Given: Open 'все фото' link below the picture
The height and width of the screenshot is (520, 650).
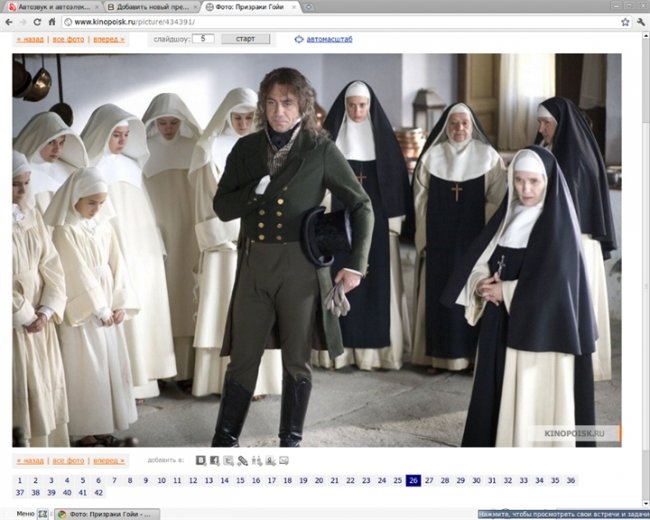Looking at the screenshot, I should [x=68, y=461].
